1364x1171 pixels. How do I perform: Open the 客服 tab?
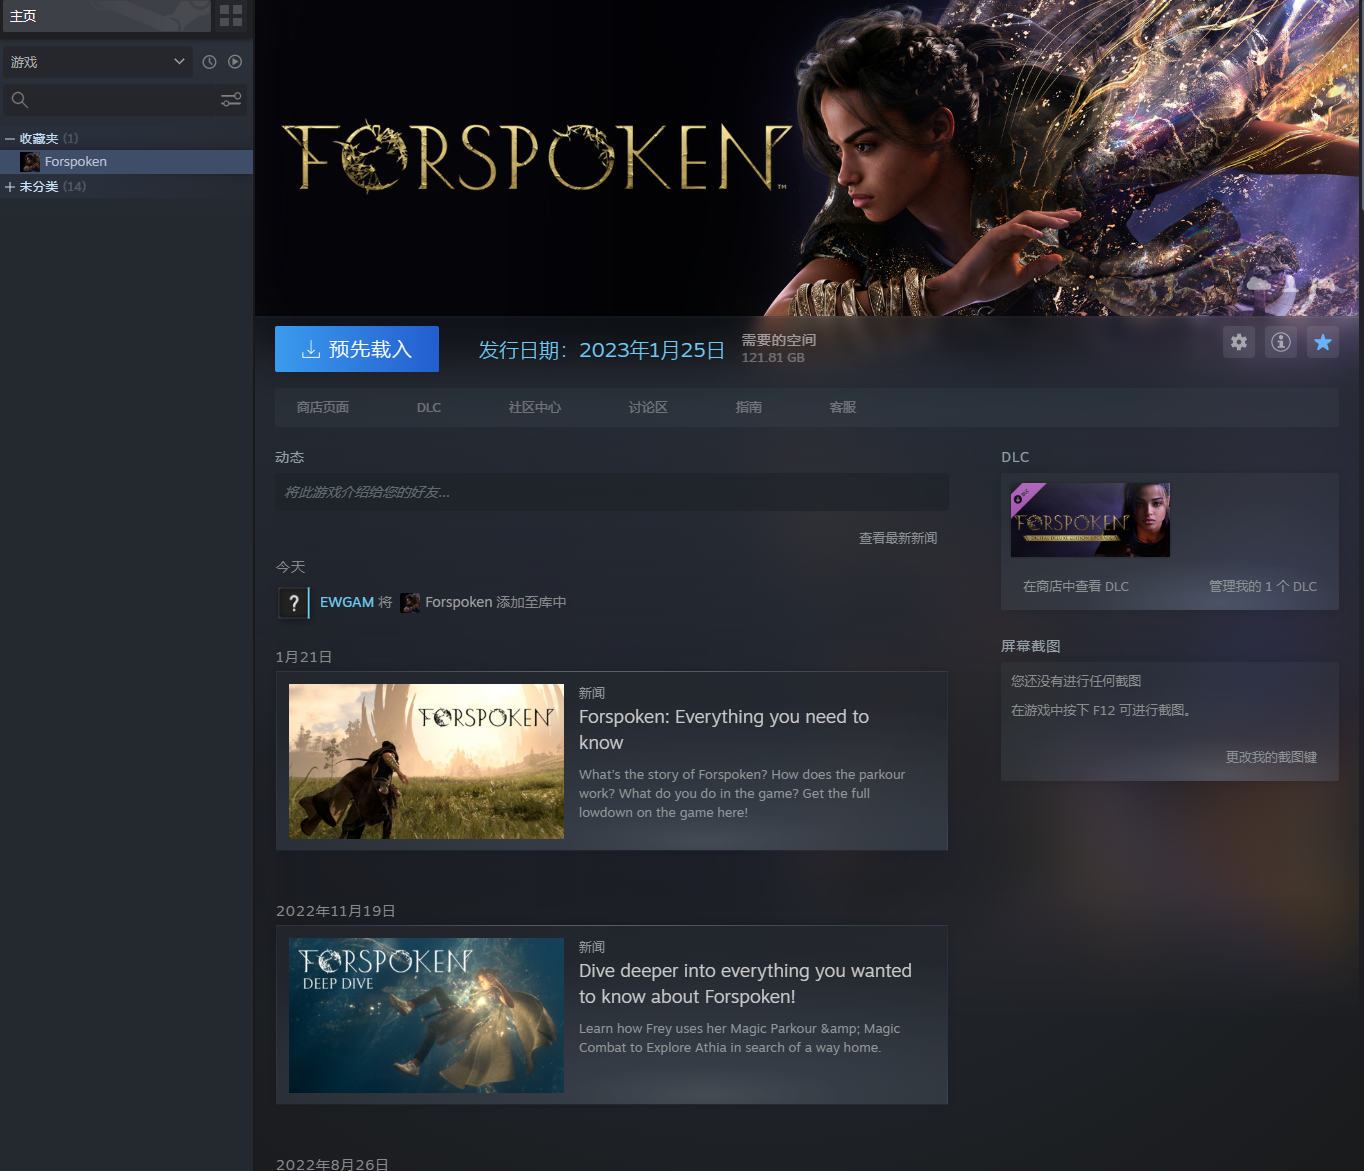843,408
